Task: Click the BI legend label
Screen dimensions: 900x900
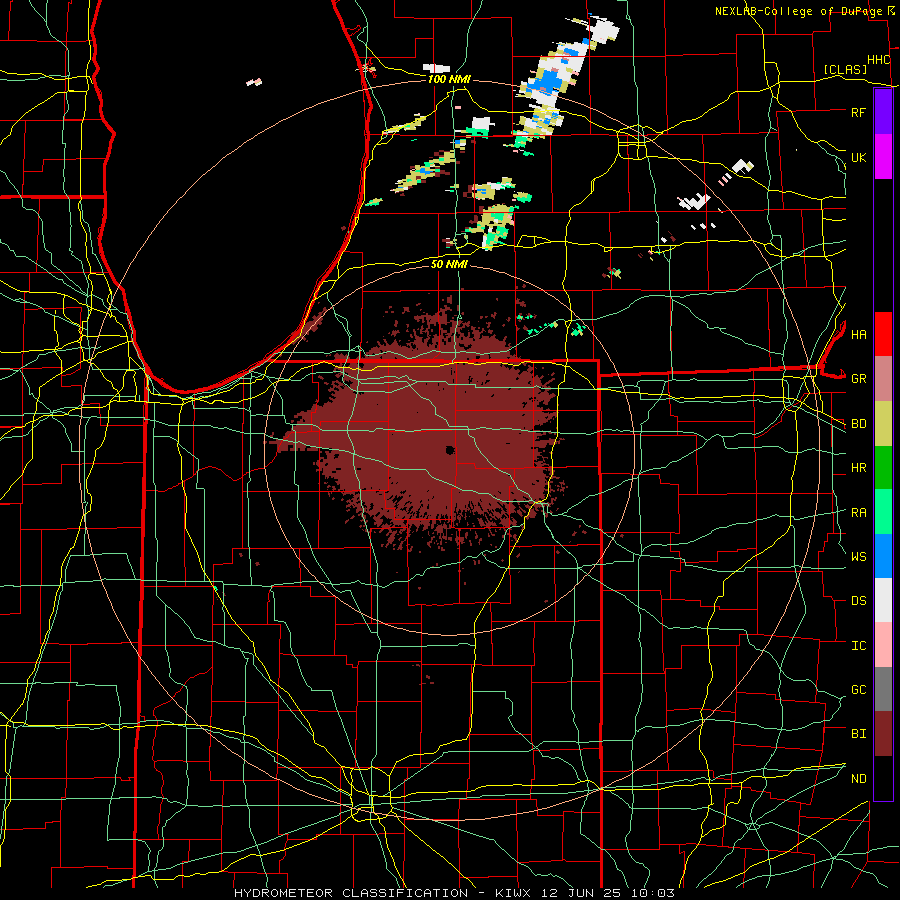Action: pyautogui.click(x=858, y=734)
